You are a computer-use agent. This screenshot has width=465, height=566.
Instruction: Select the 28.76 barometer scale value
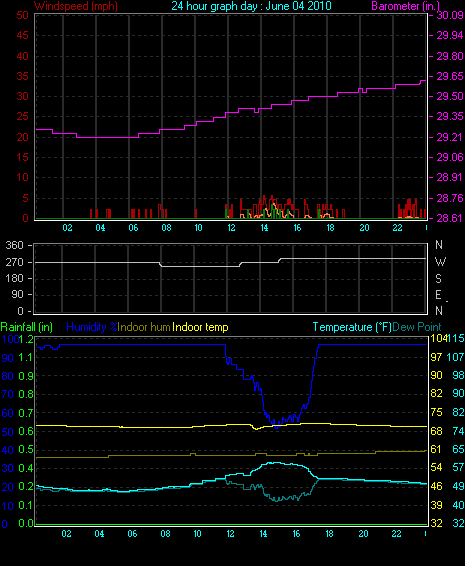450,198
